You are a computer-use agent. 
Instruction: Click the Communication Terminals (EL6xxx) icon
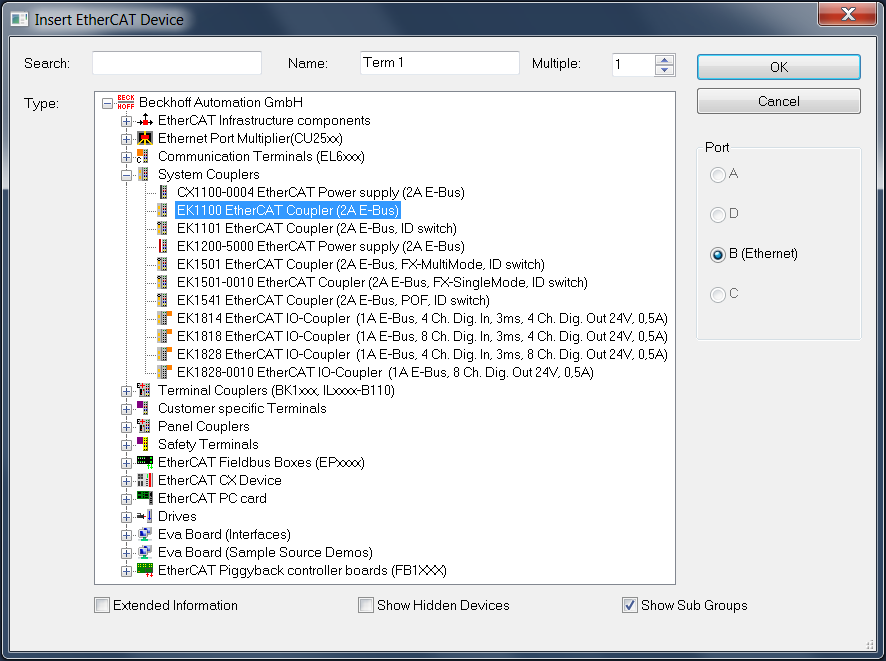coord(144,156)
